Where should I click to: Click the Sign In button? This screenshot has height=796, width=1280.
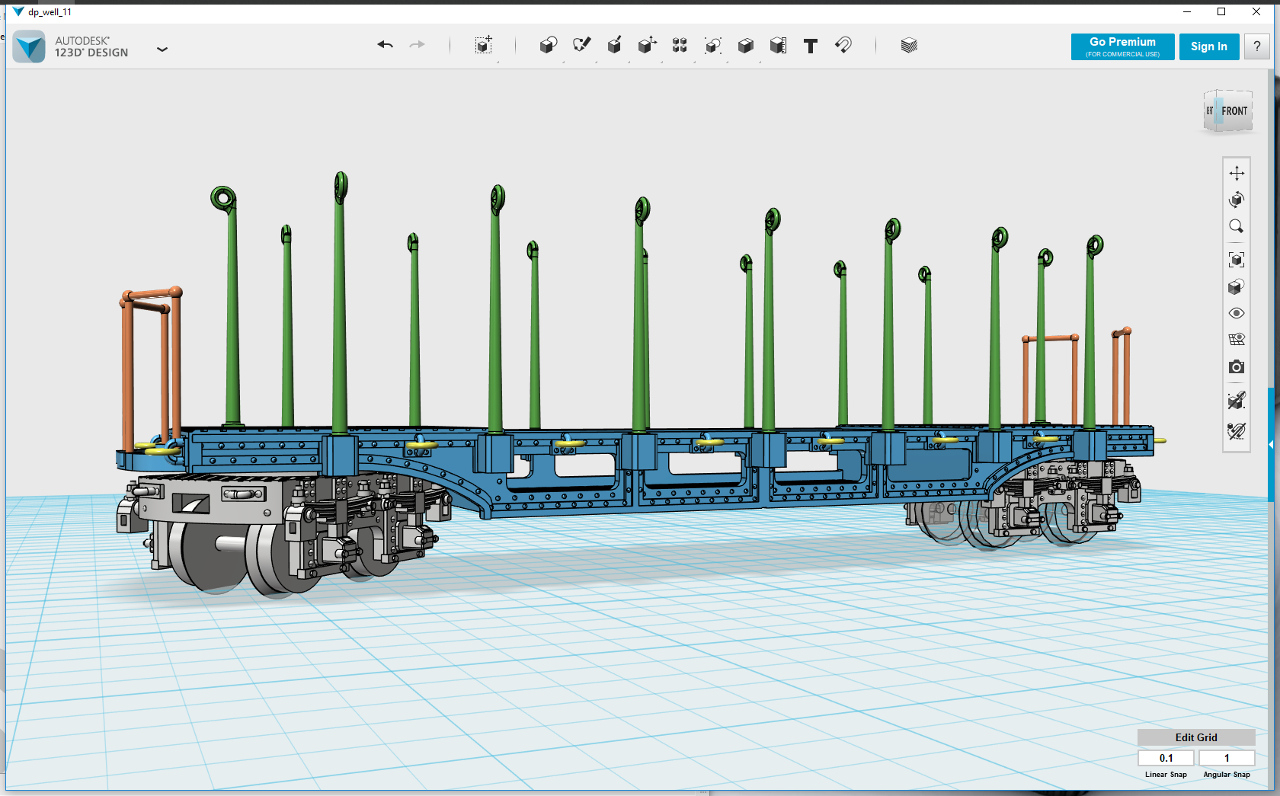[x=1209, y=46]
